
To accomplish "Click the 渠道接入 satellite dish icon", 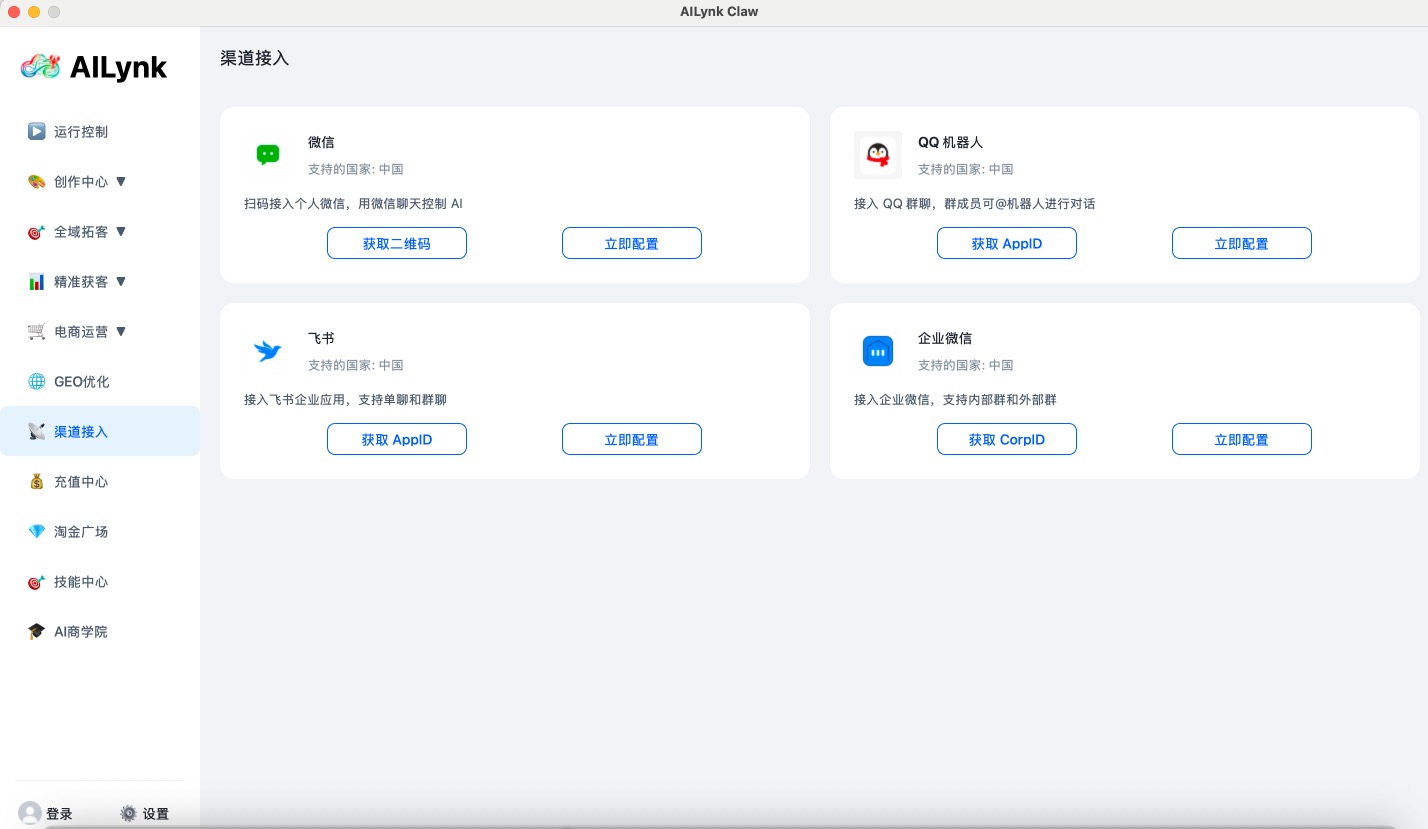I will (36, 431).
